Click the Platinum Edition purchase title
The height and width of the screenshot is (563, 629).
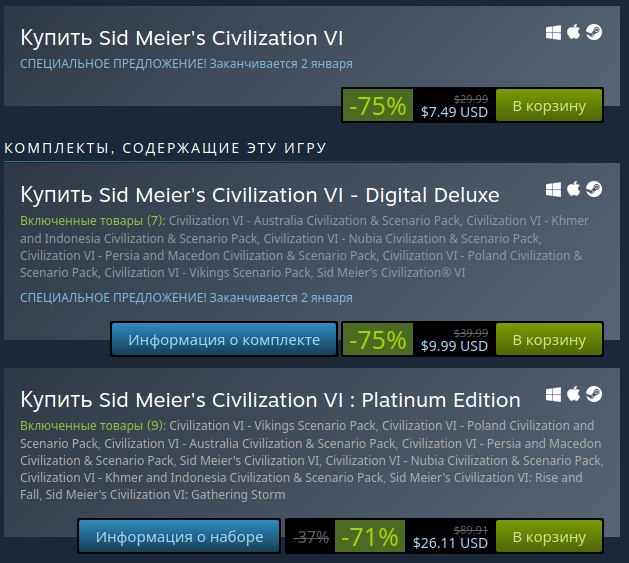click(x=270, y=400)
